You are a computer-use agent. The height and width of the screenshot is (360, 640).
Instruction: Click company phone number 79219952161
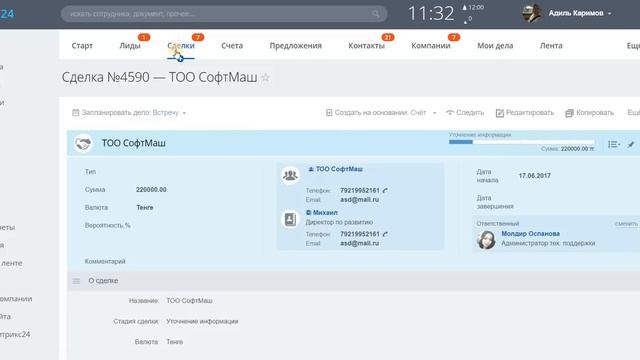360,191
